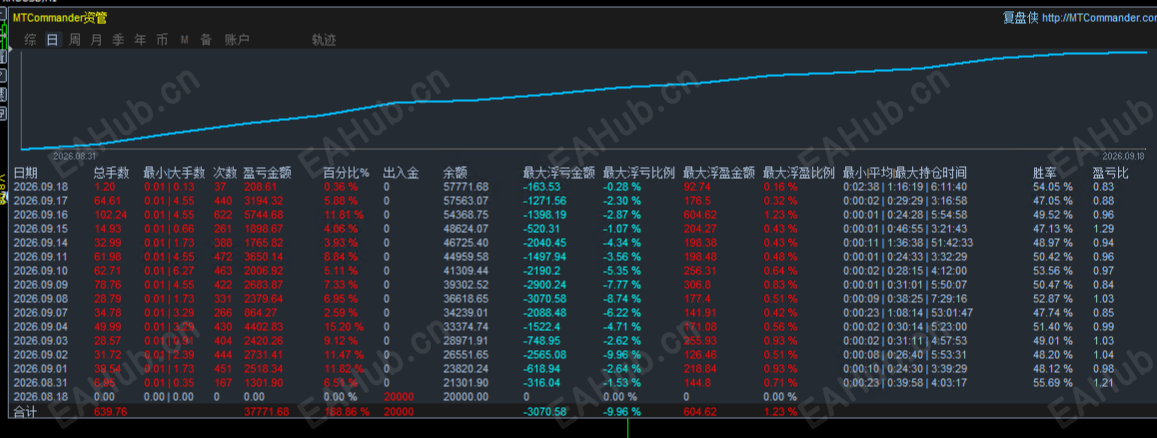The height and width of the screenshot is (438, 1157).
Task: Click profit value 5744.68
Action: tap(263, 214)
